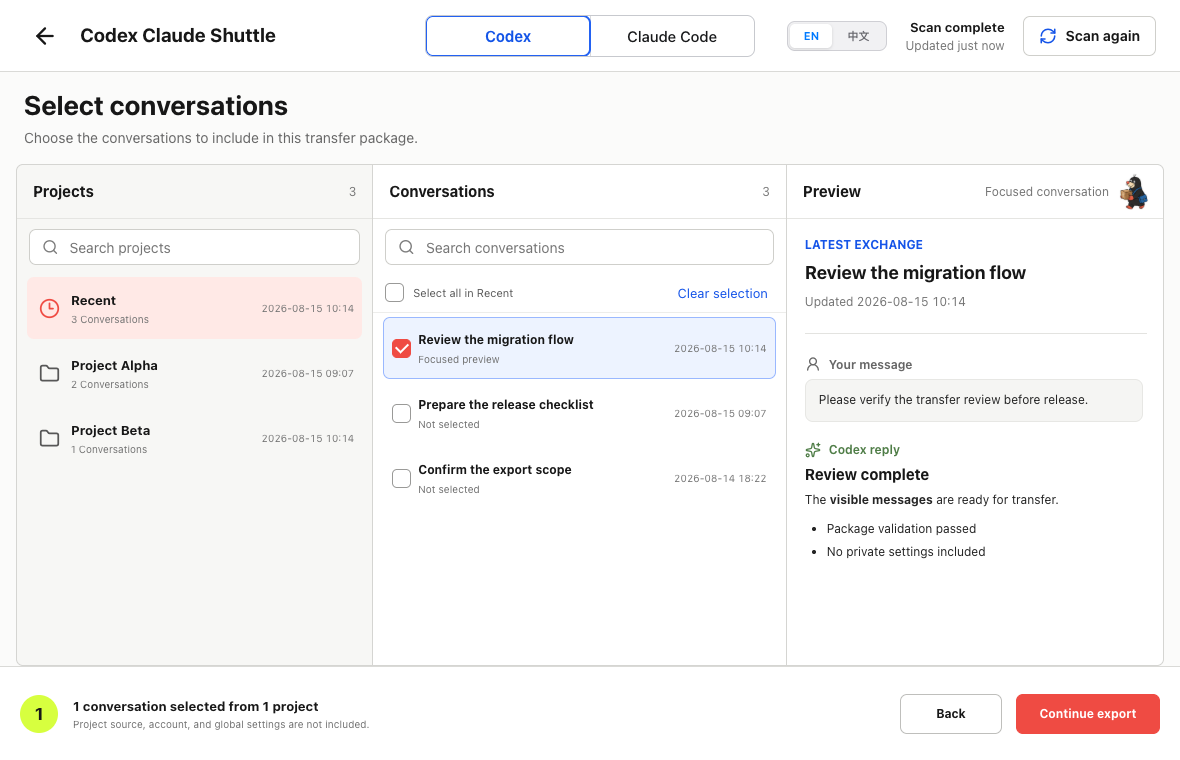Viewport: 1180px width, 760px height.
Task: Click the folder icon for Project Alpha
Action: [x=50, y=373]
